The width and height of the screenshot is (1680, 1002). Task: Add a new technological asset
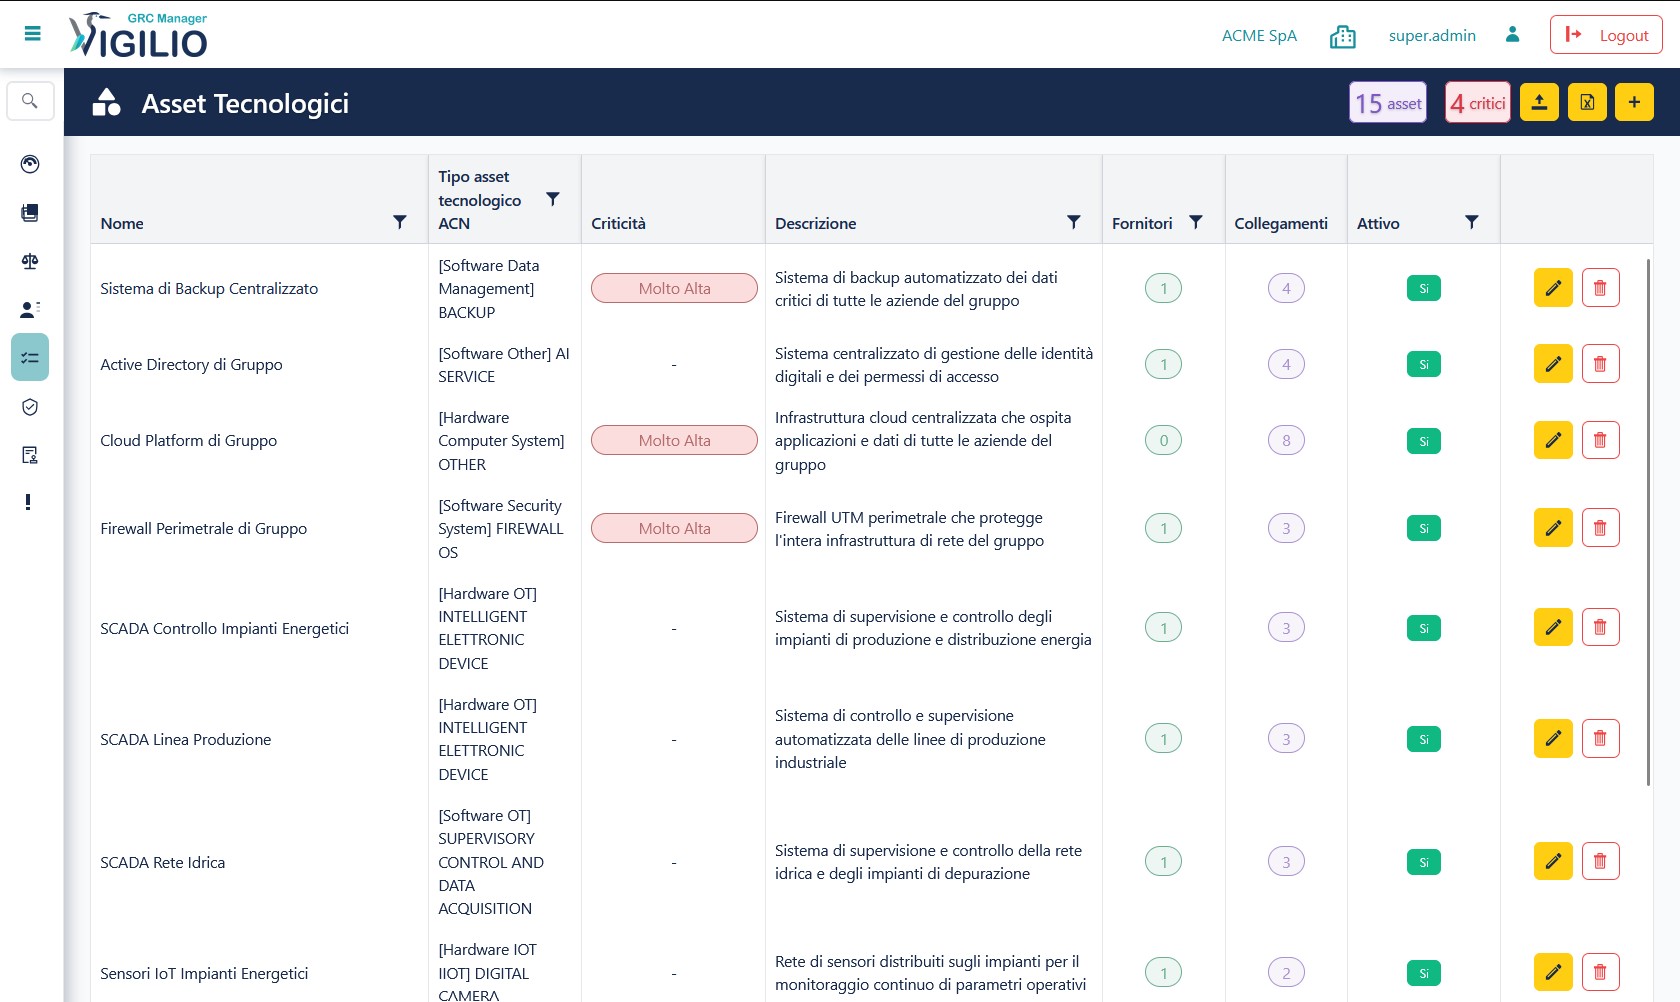(1634, 102)
